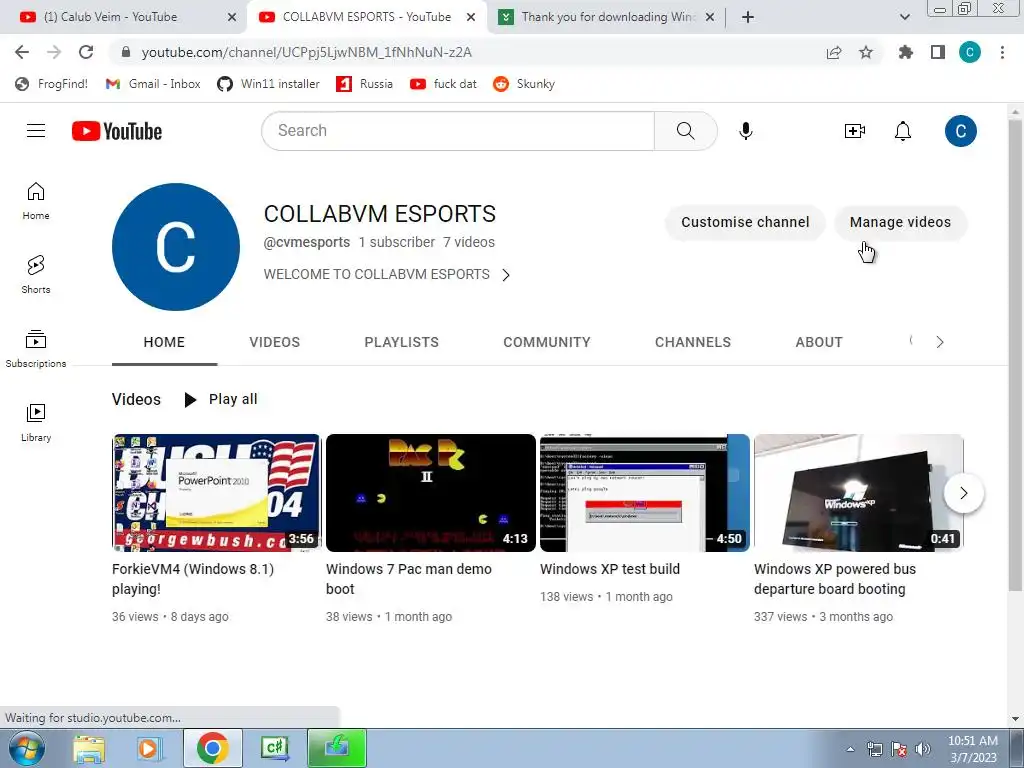This screenshot has width=1024, height=768.
Task: Select the ABOUT channel tab
Action: click(819, 342)
